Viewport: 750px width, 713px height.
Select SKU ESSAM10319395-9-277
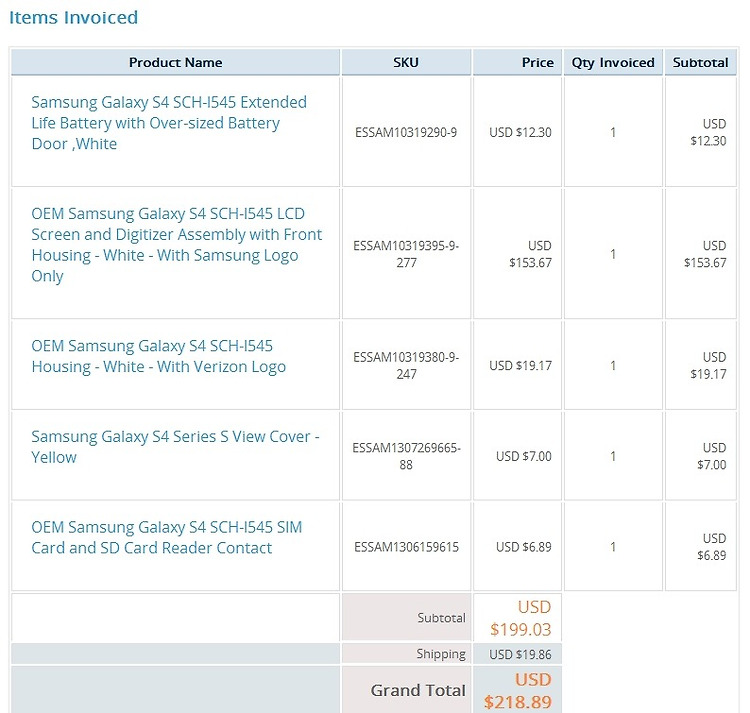[406, 254]
